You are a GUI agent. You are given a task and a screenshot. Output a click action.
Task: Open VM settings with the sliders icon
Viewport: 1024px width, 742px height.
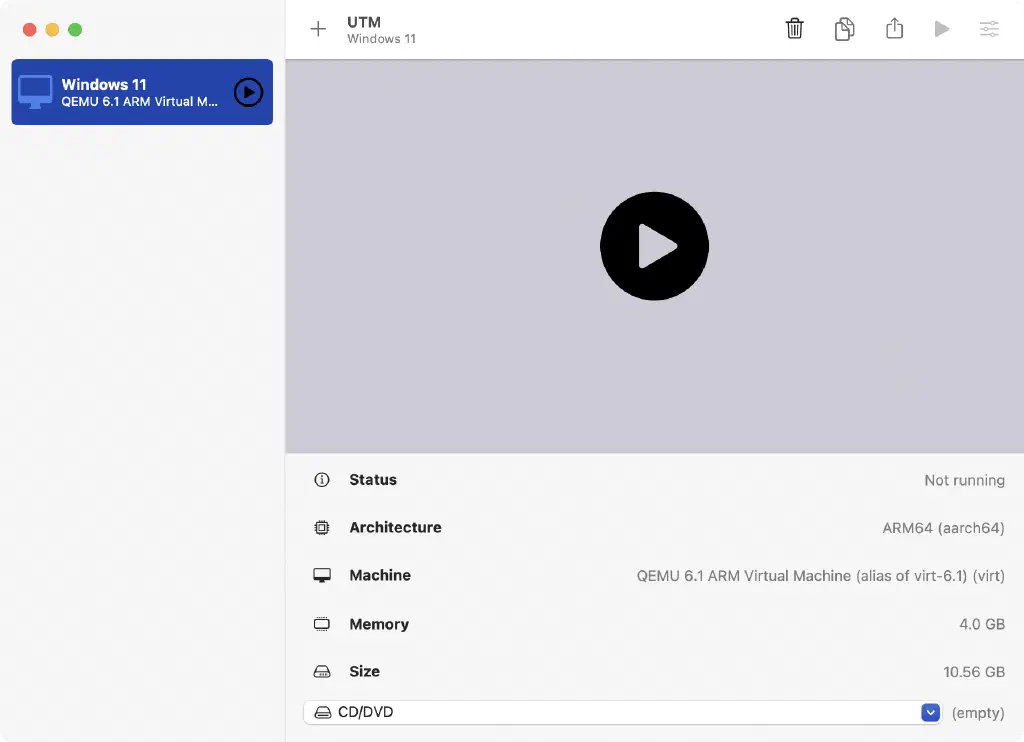(x=989, y=29)
